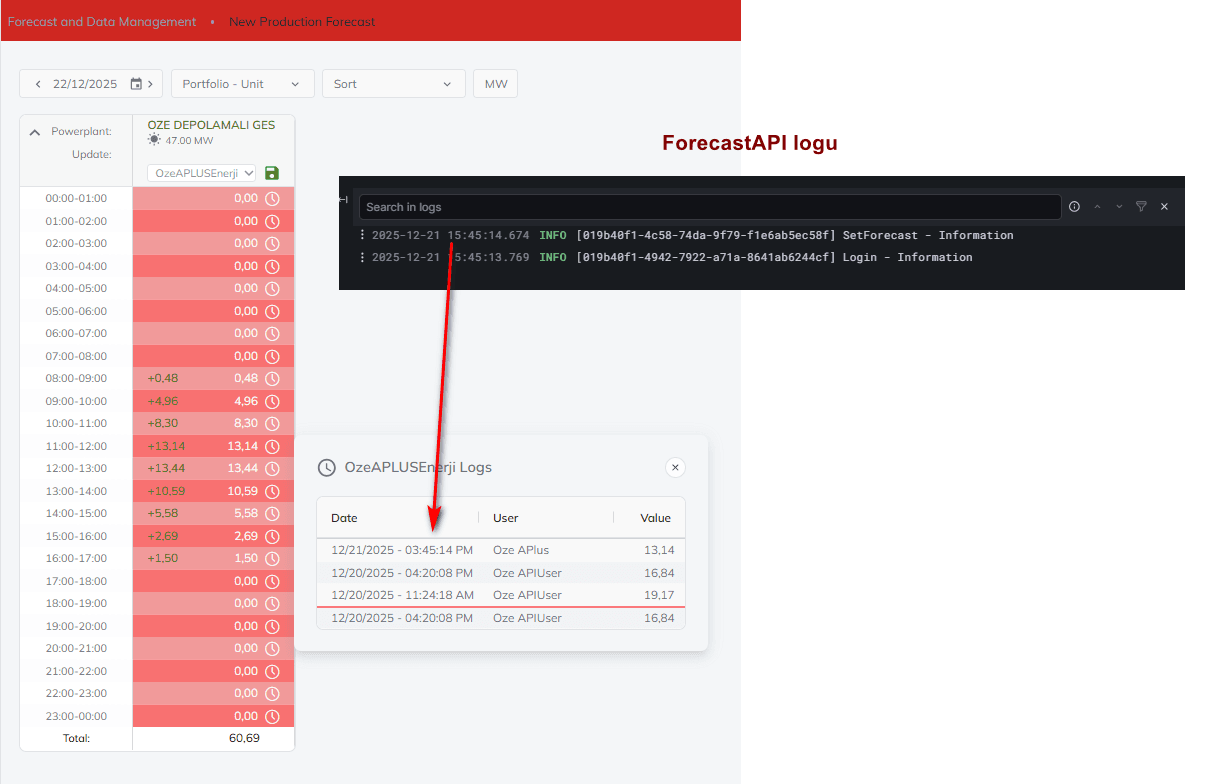Go to next day arrow
Viewport: 1211px width, 784px height.
pyautogui.click(x=150, y=84)
